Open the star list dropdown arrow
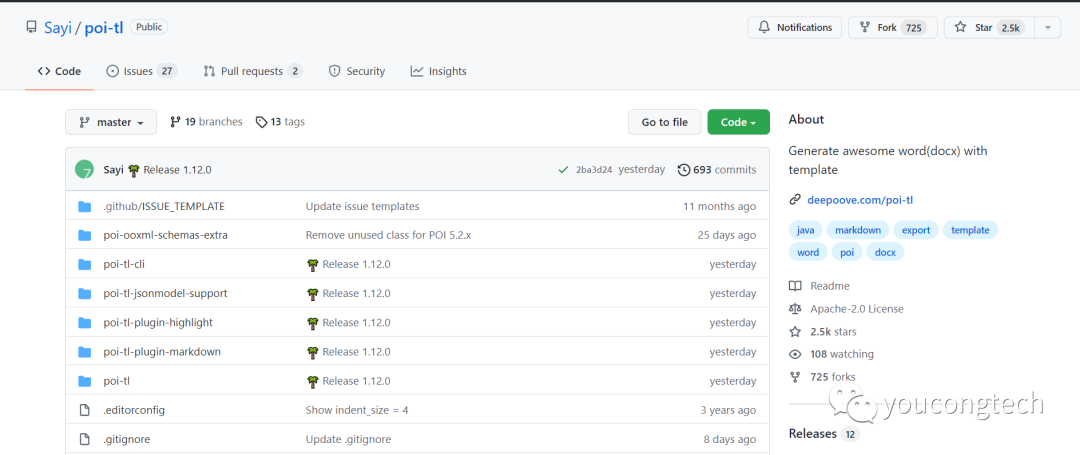The width and height of the screenshot is (1080, 455). click(x=1048, y=28)
